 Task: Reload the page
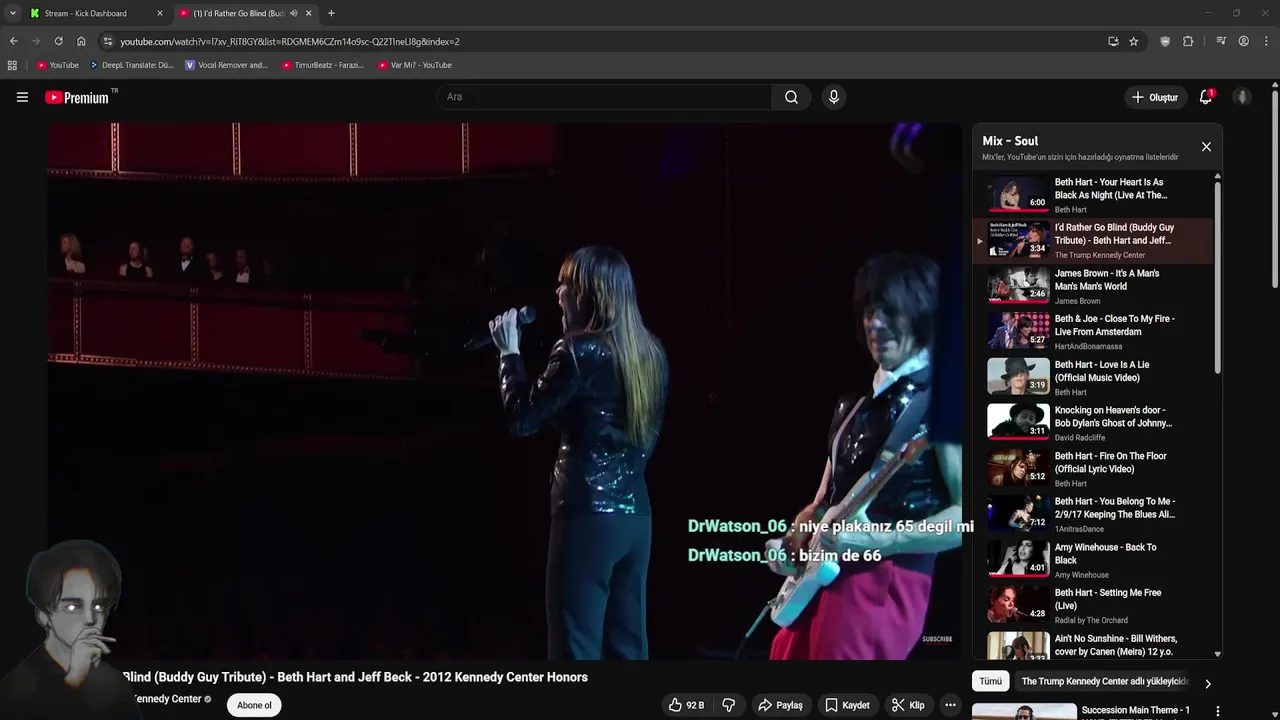click(58, 41)
